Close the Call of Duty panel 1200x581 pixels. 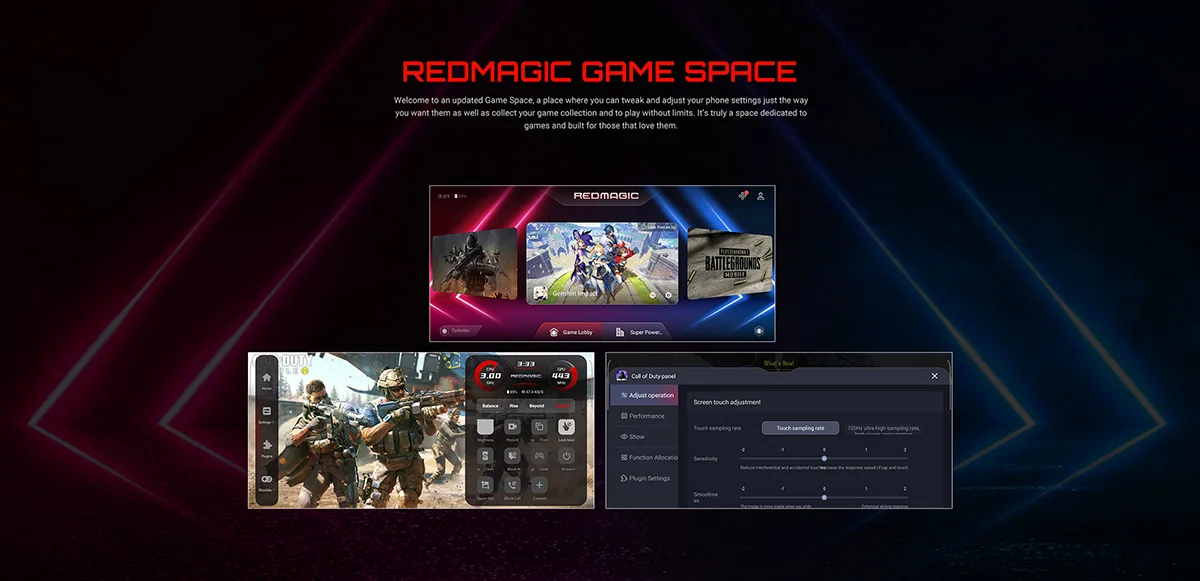[x=935, y=376]
